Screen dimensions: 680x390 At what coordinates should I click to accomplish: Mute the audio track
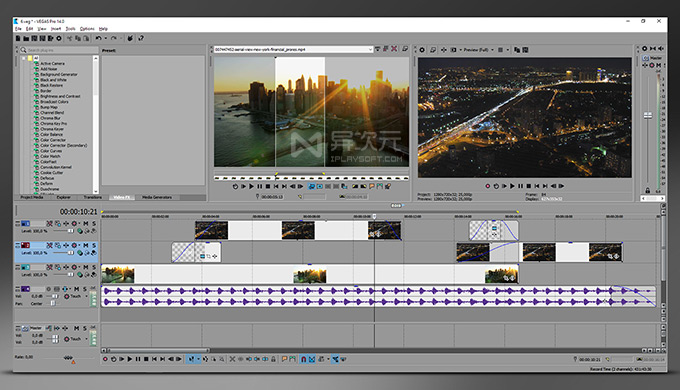(76, 288)
